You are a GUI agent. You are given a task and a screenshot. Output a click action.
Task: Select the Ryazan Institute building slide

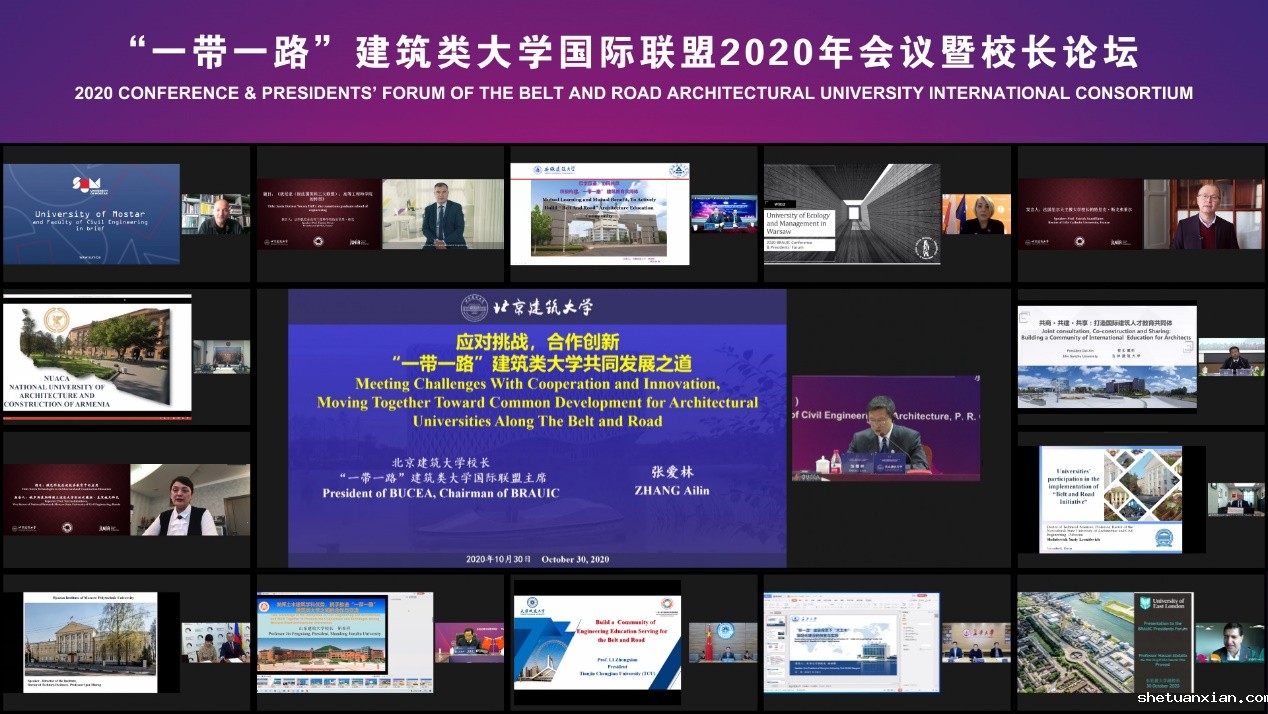pos(90,642)
